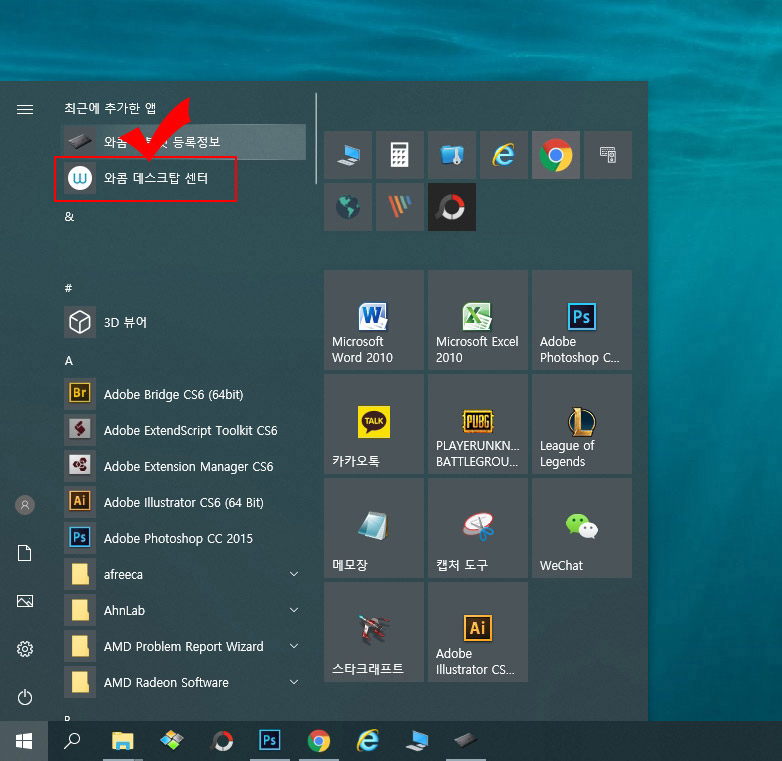The width and height of the screenshot is (782, 761).
Task: Open red ring app on taskbar
Action: click(222, 741)
